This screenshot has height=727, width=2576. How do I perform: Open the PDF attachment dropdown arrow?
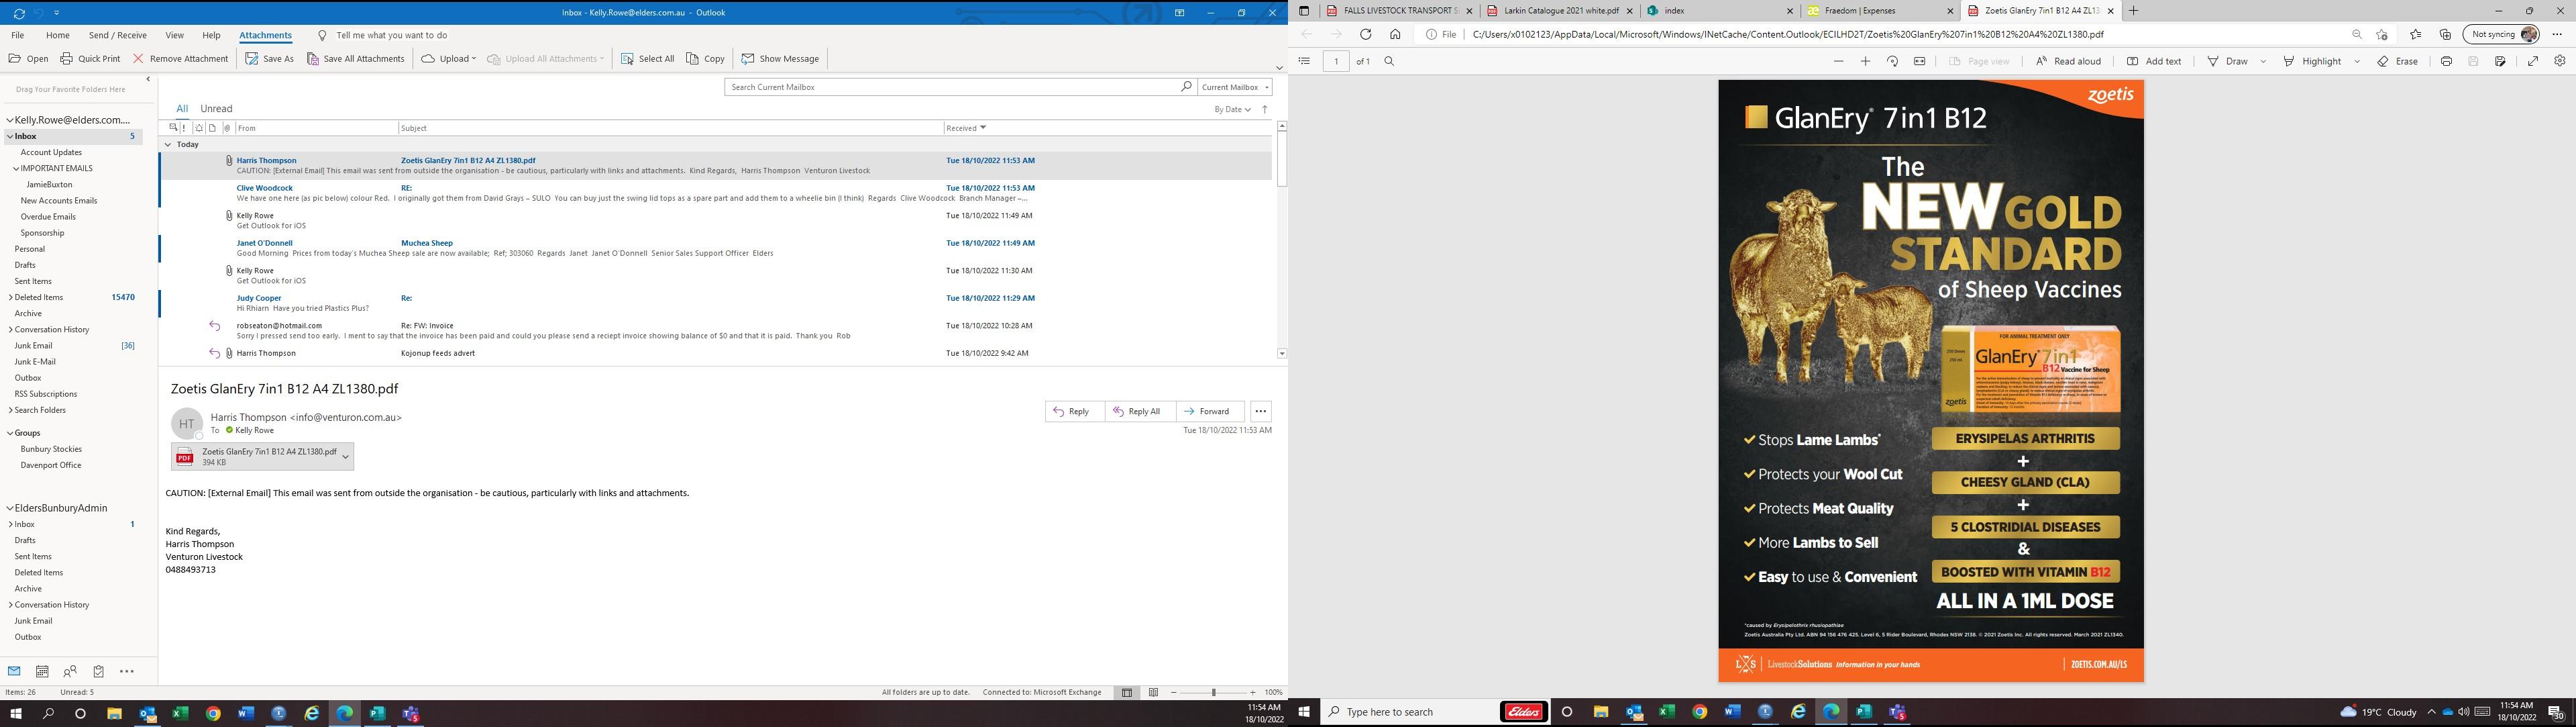346,456
